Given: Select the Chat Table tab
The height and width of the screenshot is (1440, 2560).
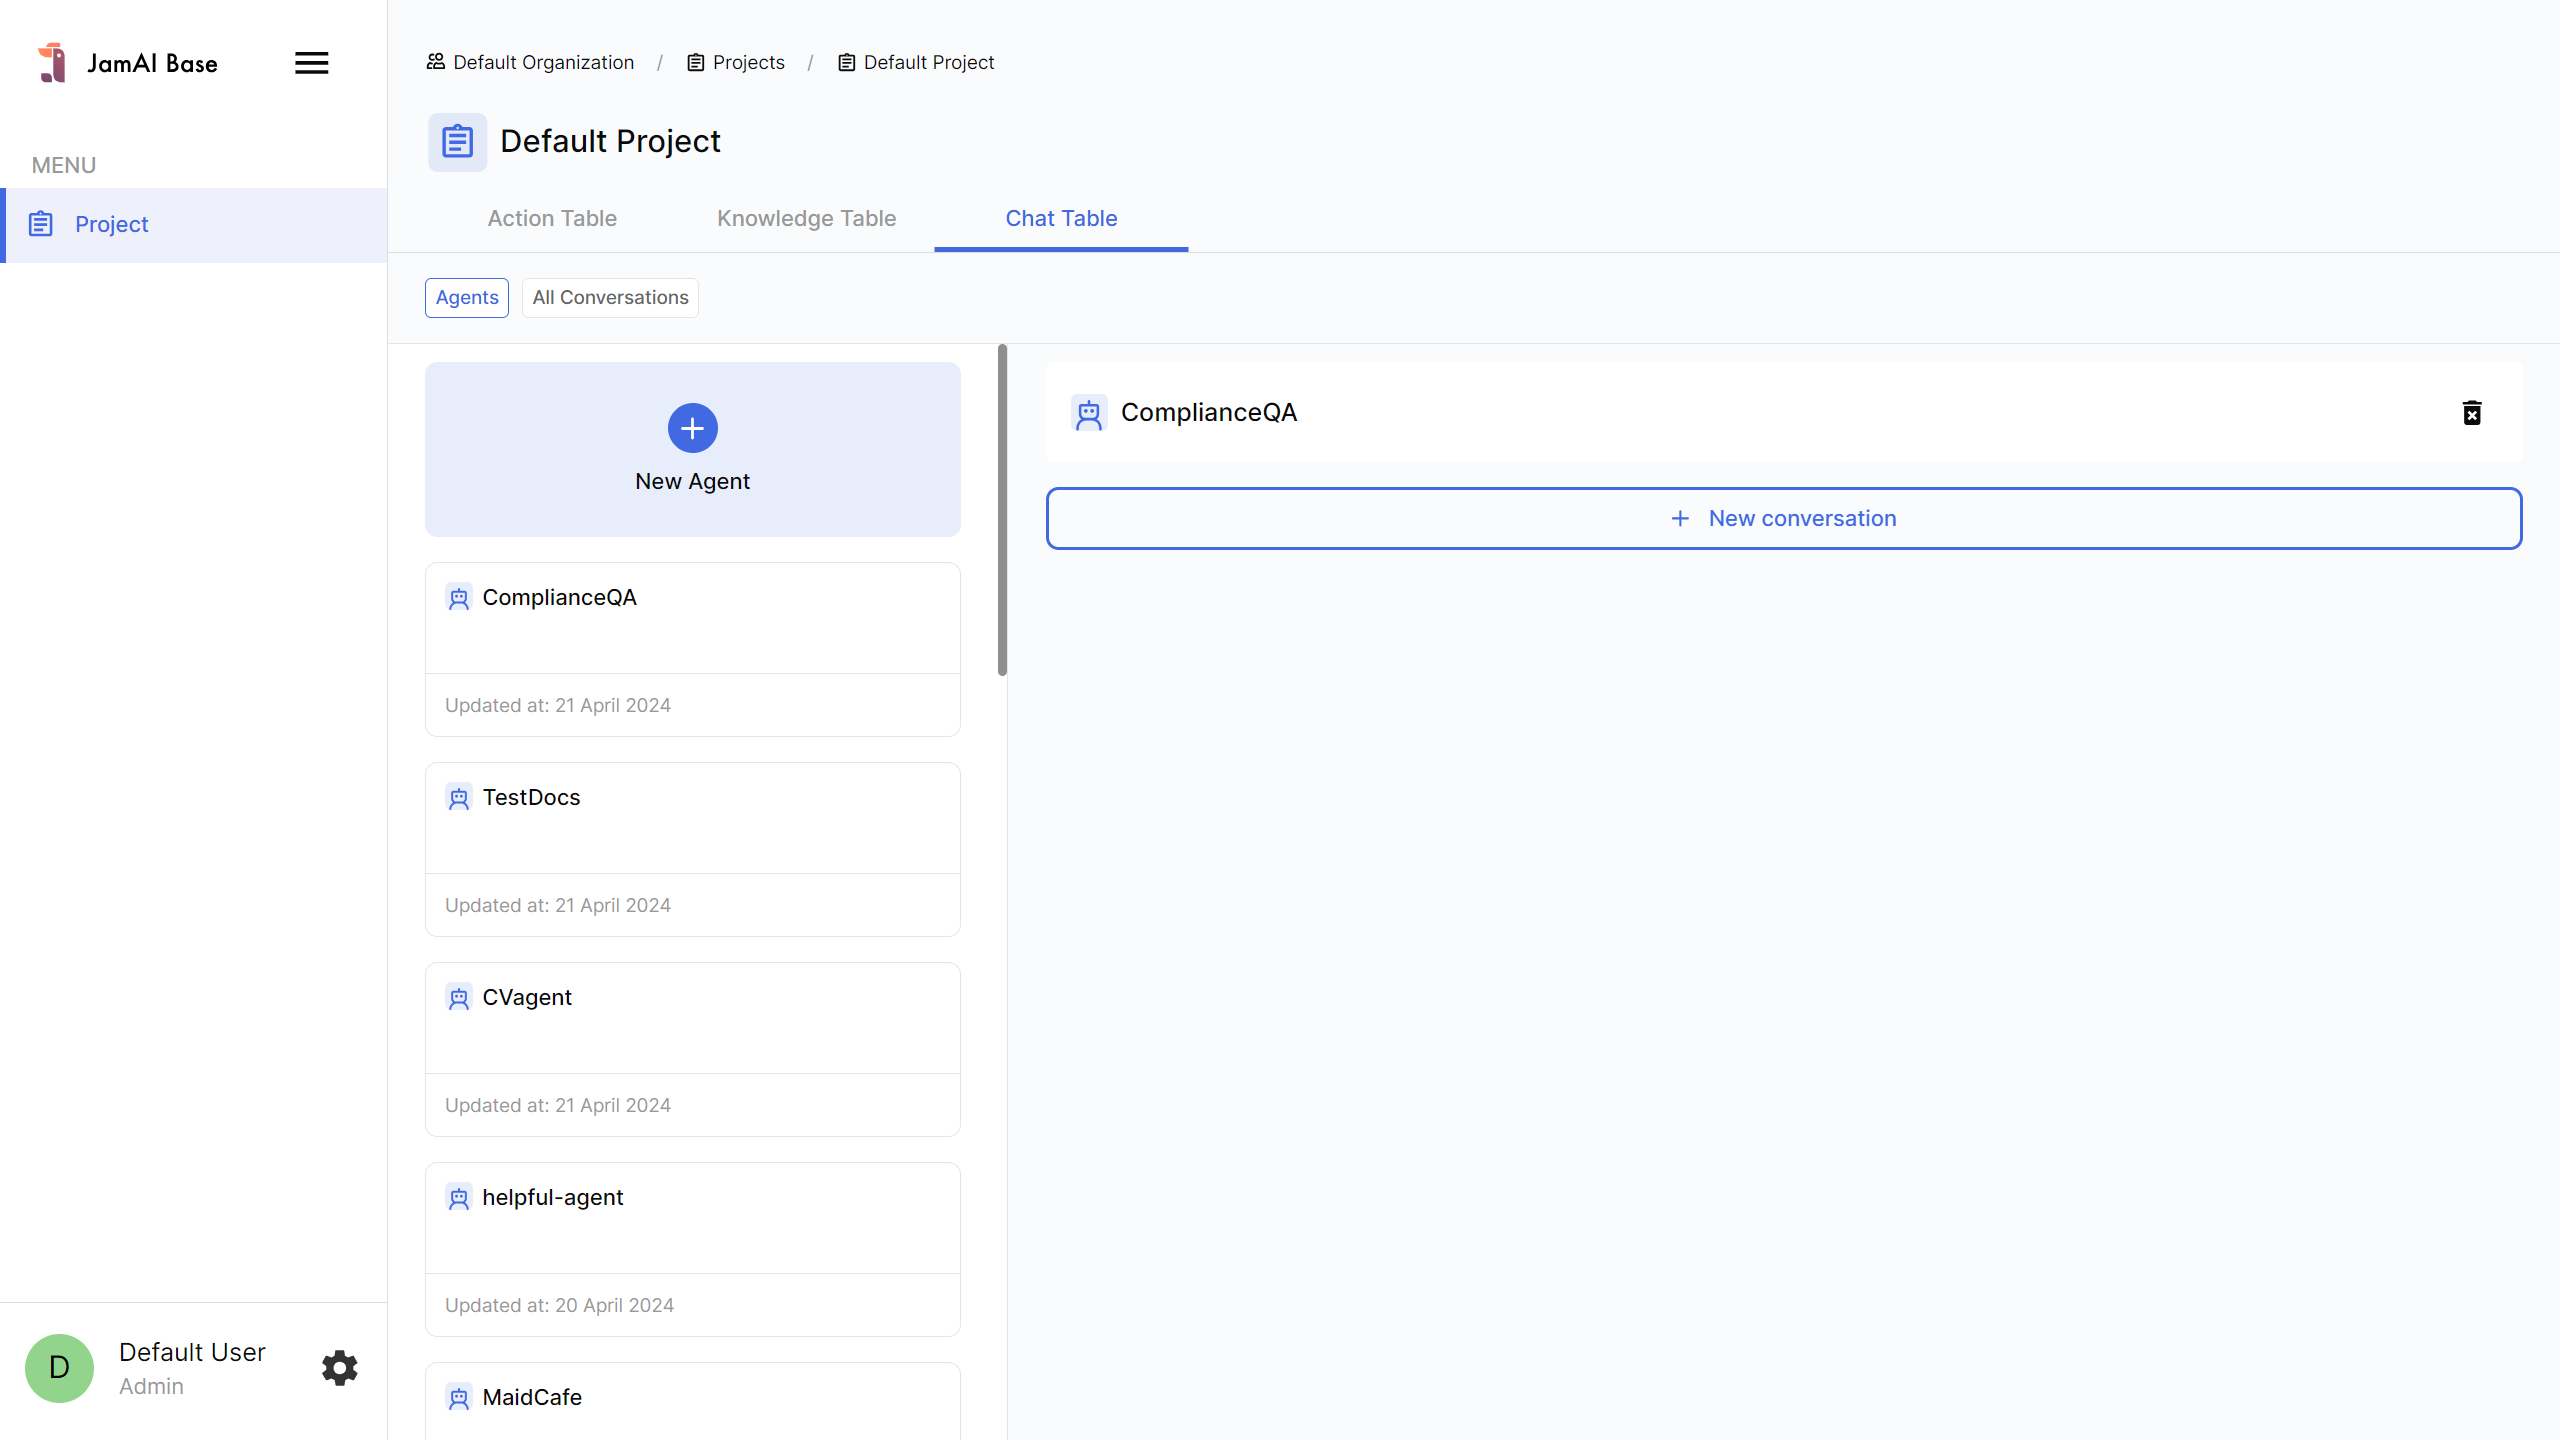Looking at the screenshot, I should (x=1061, y=218).
